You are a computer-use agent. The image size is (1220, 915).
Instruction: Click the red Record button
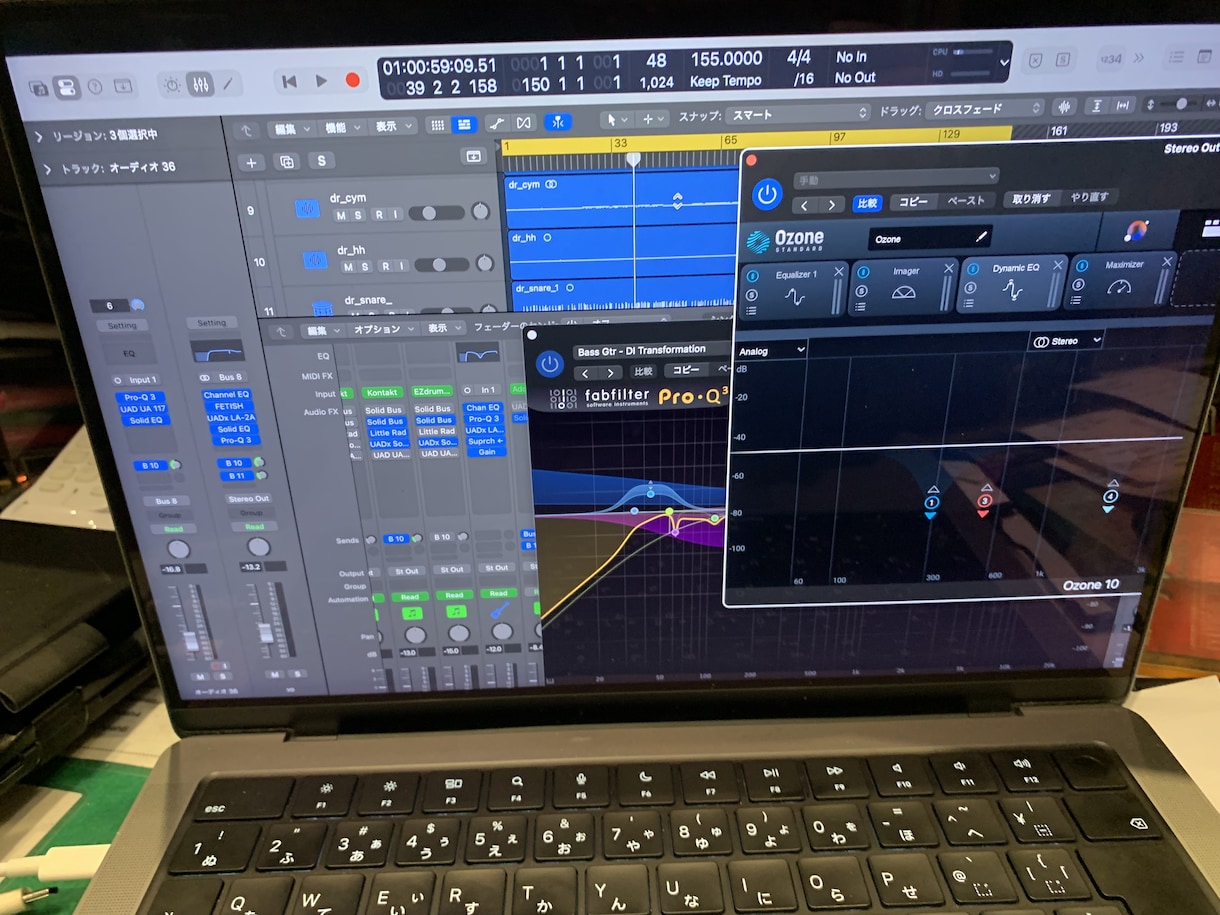[352, 80]
